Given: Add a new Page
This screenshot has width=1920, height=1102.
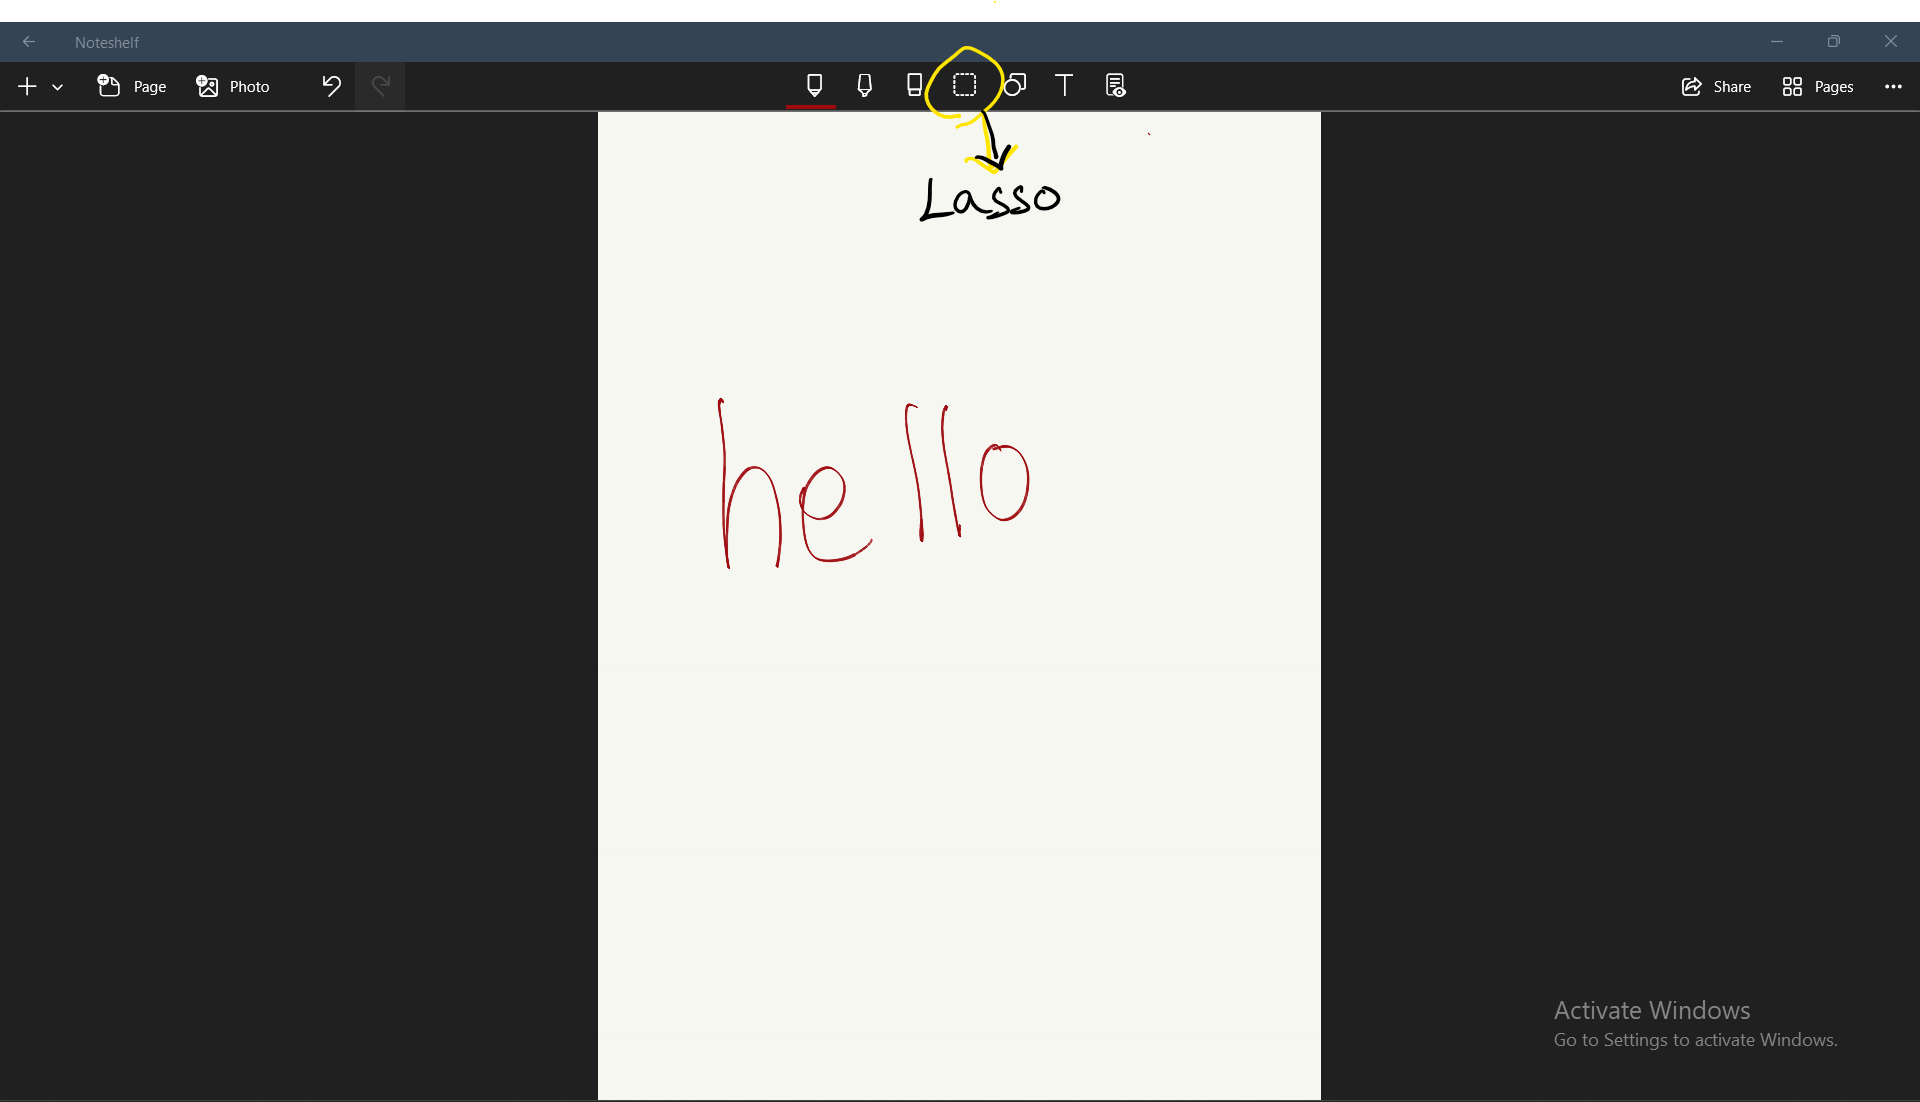Looking at the screenshot, I should coord(132,87).
